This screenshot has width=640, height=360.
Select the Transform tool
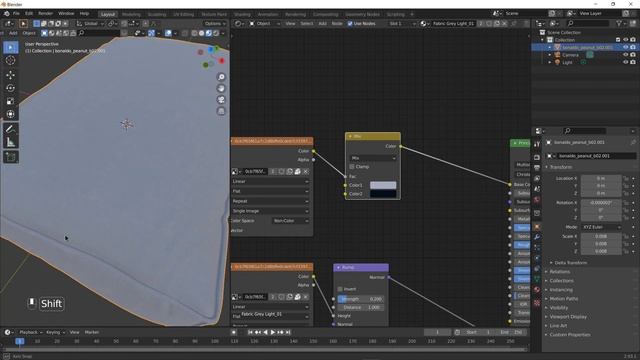click(11, 114)
